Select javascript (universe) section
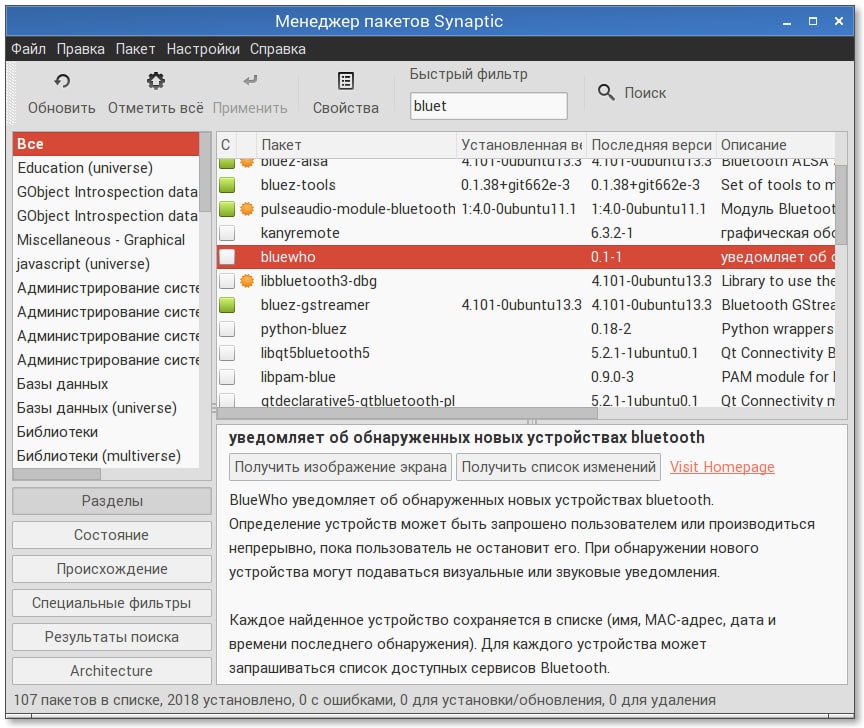The height and width of the screenshot is (728, 864). [x=106, y=264]
